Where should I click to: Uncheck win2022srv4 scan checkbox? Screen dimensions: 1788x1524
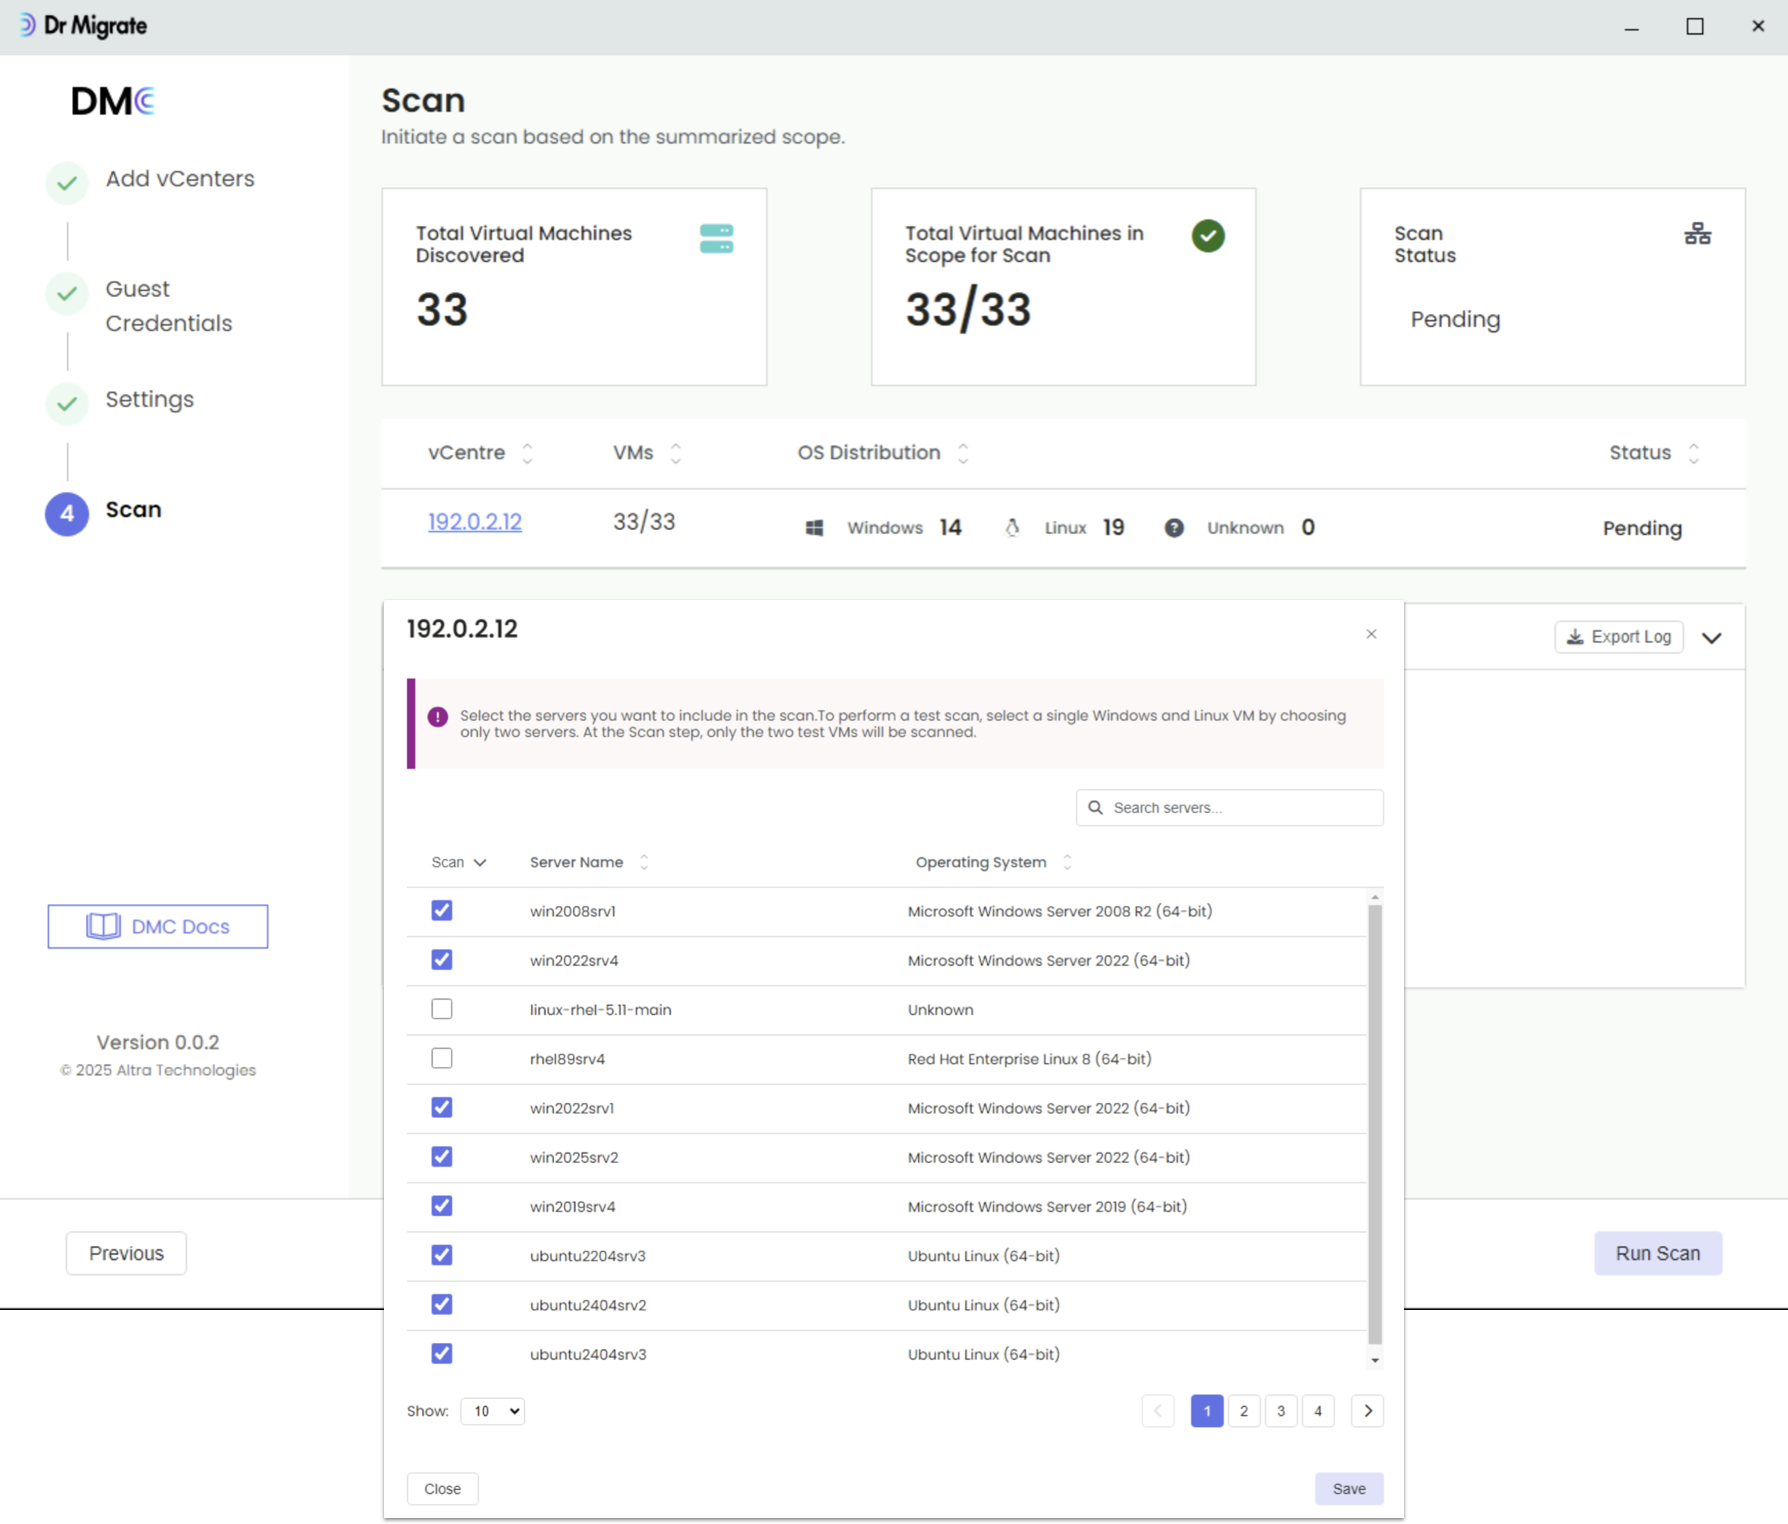pyautogui.click(x=442, y=960)
